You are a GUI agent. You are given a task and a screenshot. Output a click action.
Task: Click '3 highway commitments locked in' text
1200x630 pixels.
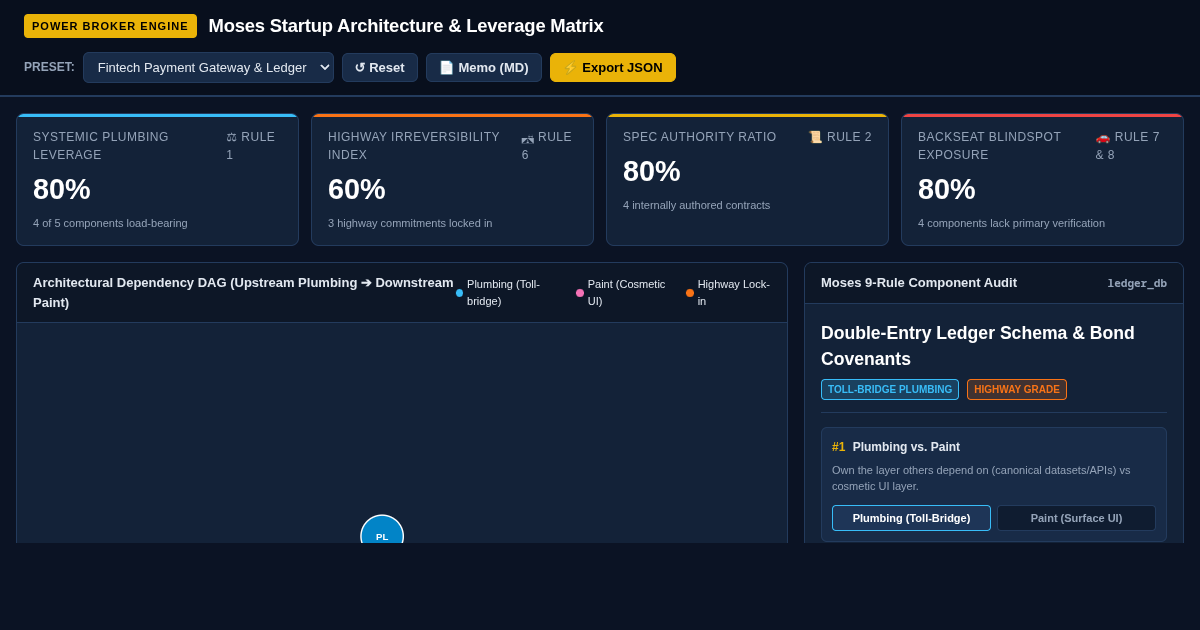click(x=410, y=223)
